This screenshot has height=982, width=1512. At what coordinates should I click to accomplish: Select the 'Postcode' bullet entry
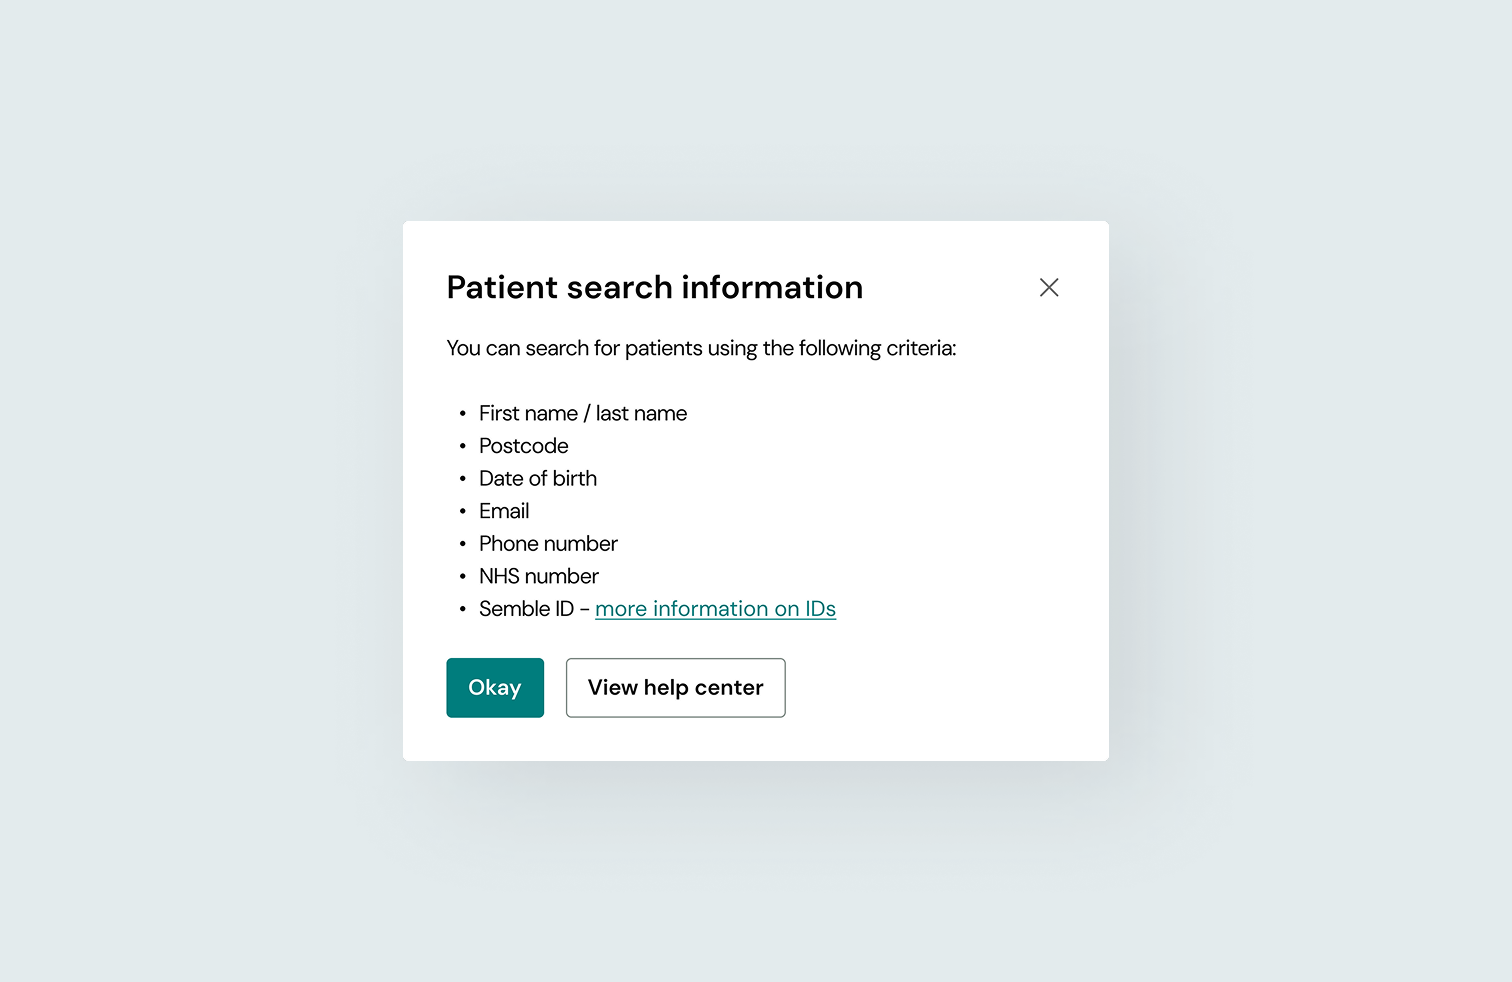coord(523,446)
